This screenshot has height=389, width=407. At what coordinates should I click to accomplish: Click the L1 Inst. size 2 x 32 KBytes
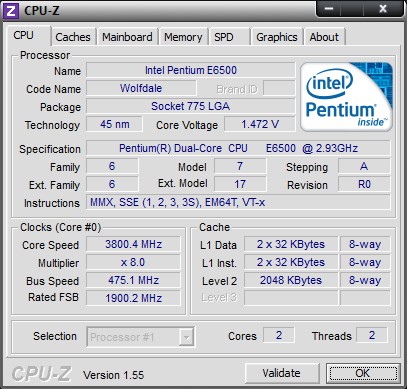pyautogui.click(x=291, y=262)
